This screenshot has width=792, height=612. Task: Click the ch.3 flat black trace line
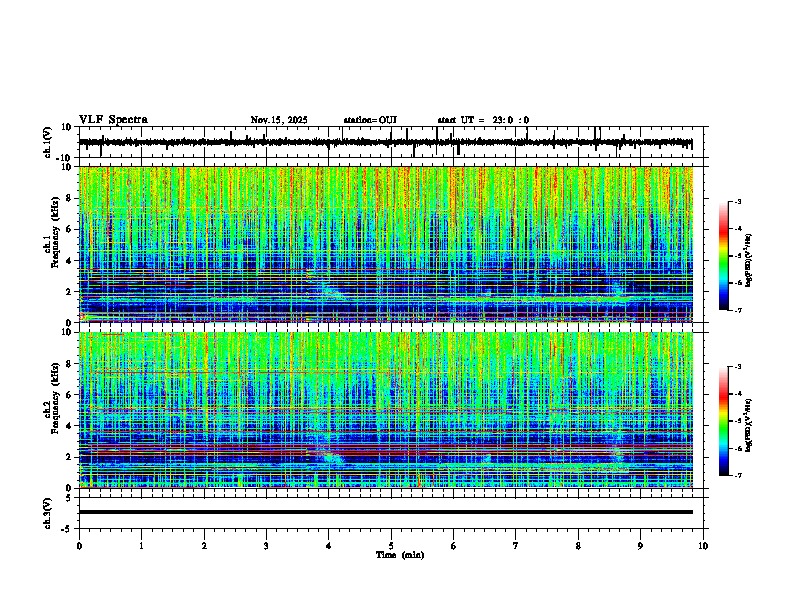[385, 512]
